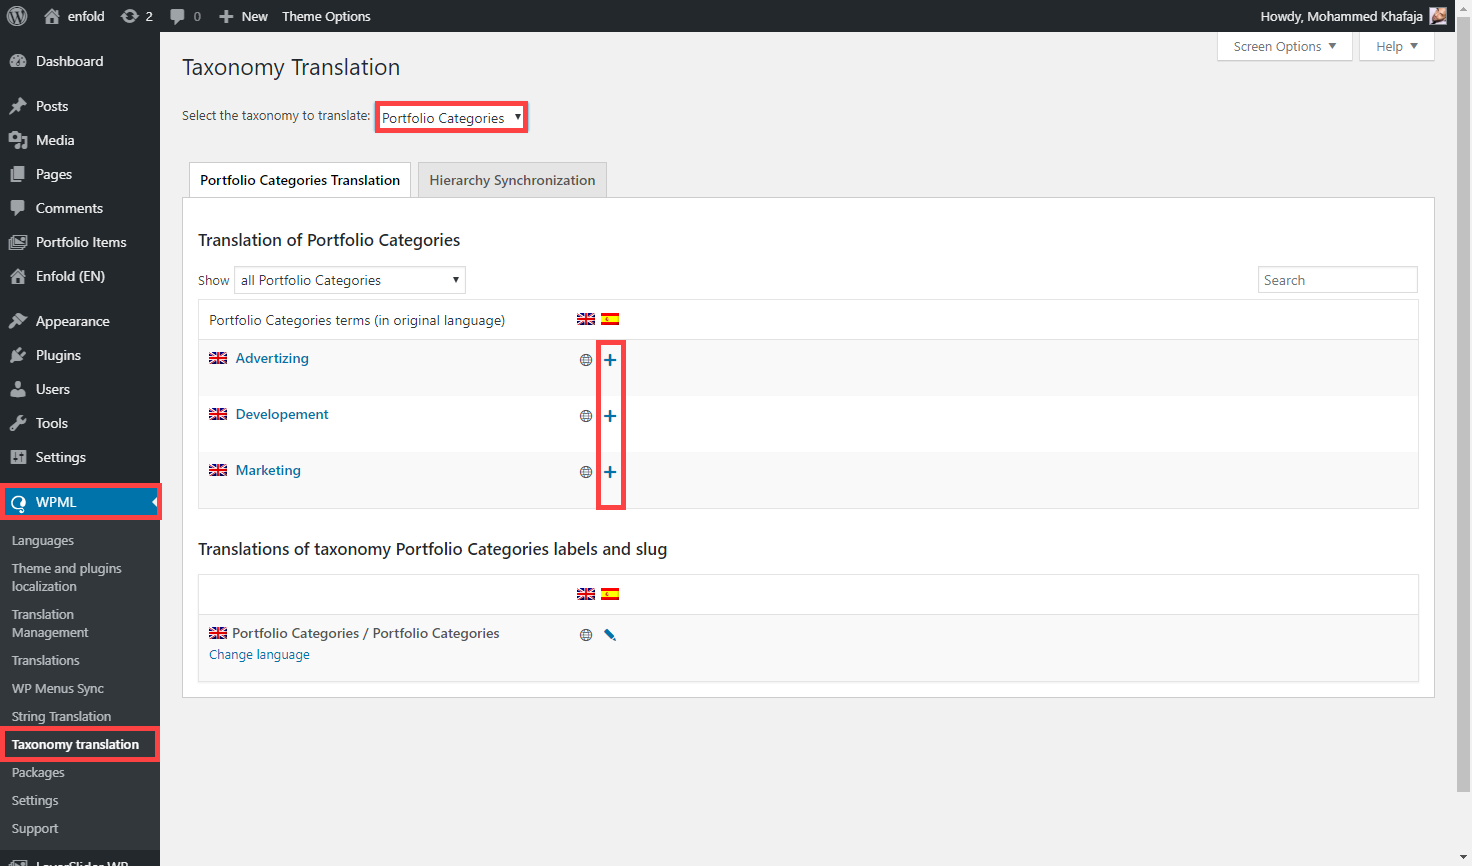This screenshot has height=866, width=1472.
Task: Open Translation Management submenu
Action: click(50, 623)
